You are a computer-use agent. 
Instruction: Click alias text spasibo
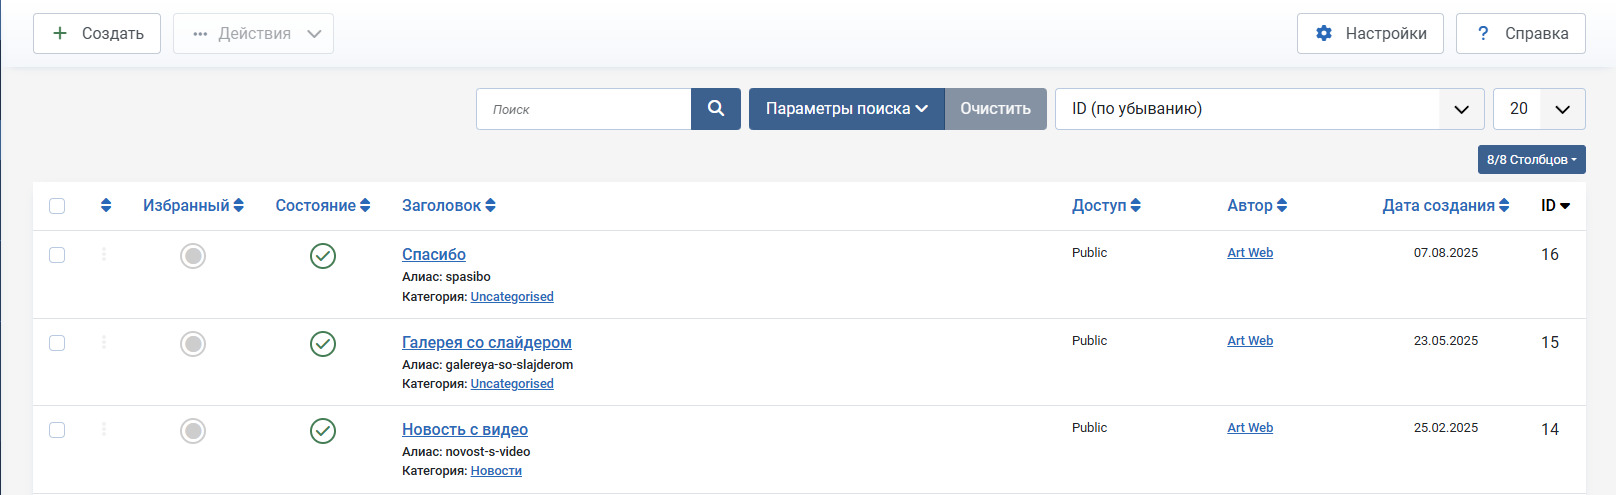(468, 277)
